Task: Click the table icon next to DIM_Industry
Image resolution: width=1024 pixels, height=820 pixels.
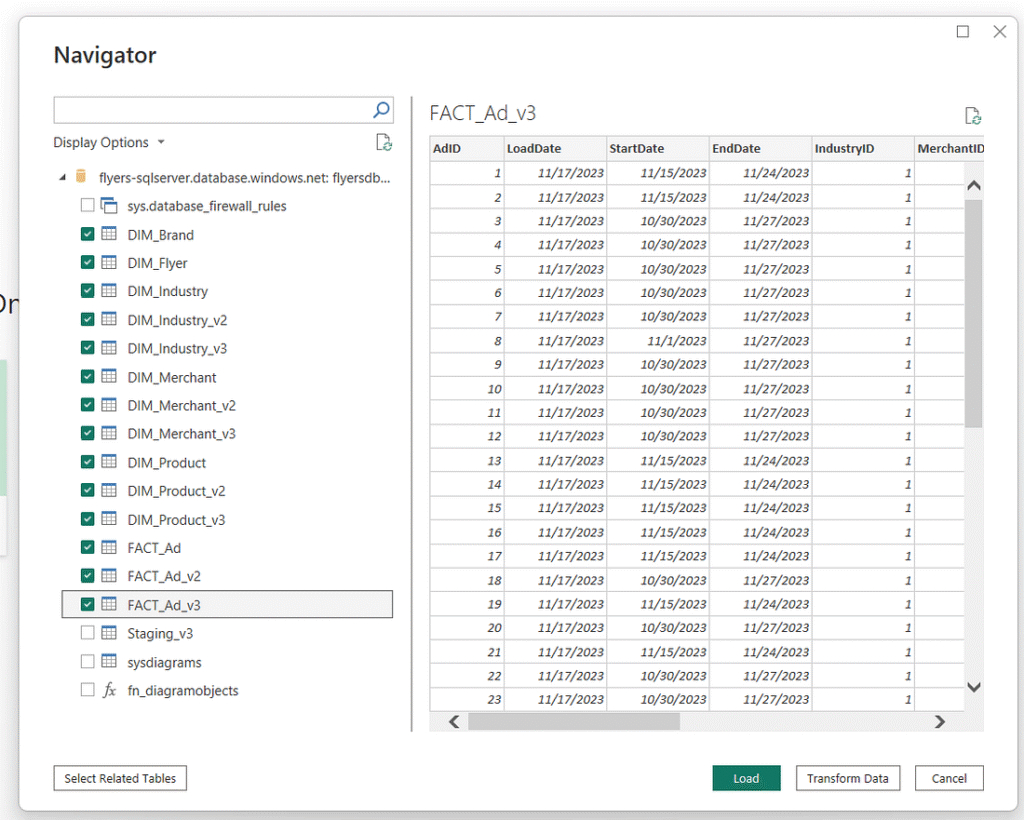Action: [109, 291]
